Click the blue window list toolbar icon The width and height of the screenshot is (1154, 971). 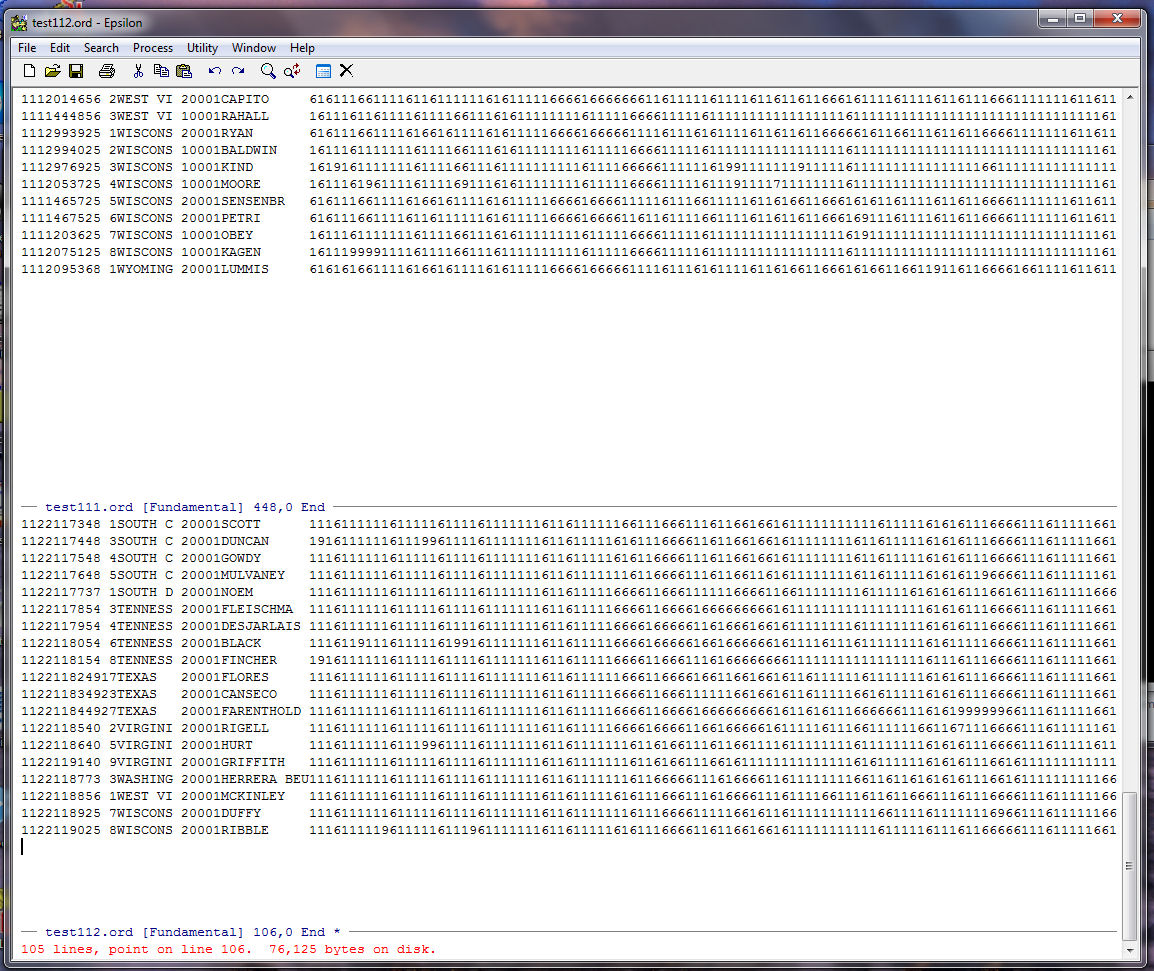323,71
